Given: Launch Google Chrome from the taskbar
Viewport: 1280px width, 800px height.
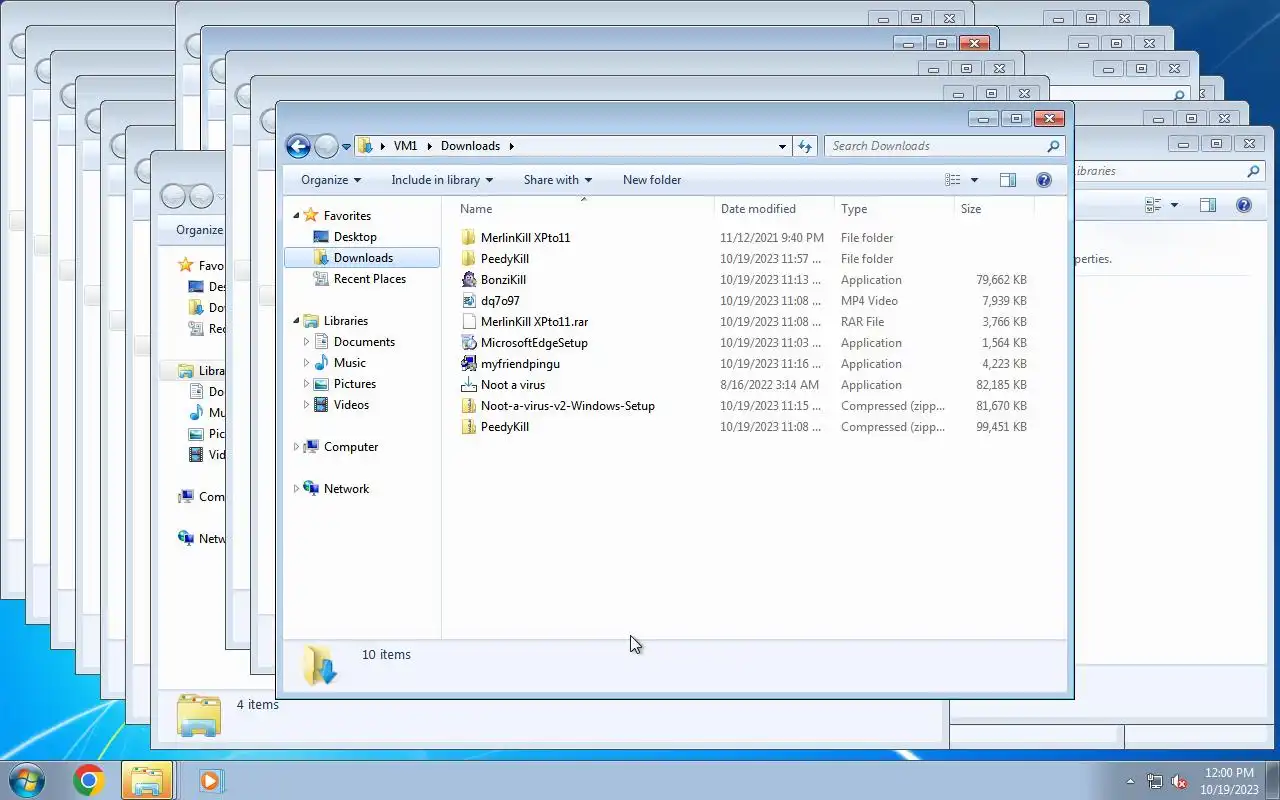Looking at the screenshot, I should [x=88, y=780].
